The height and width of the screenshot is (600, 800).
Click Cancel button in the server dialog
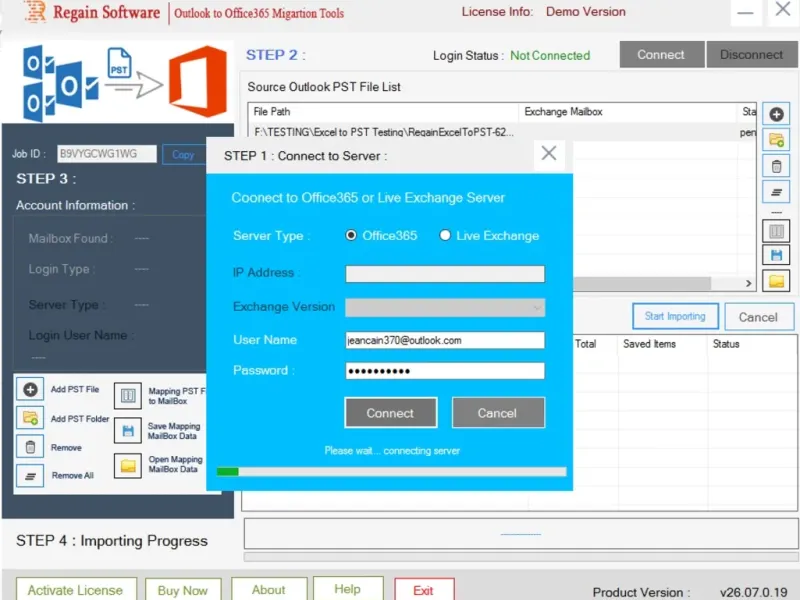point(498,413)
